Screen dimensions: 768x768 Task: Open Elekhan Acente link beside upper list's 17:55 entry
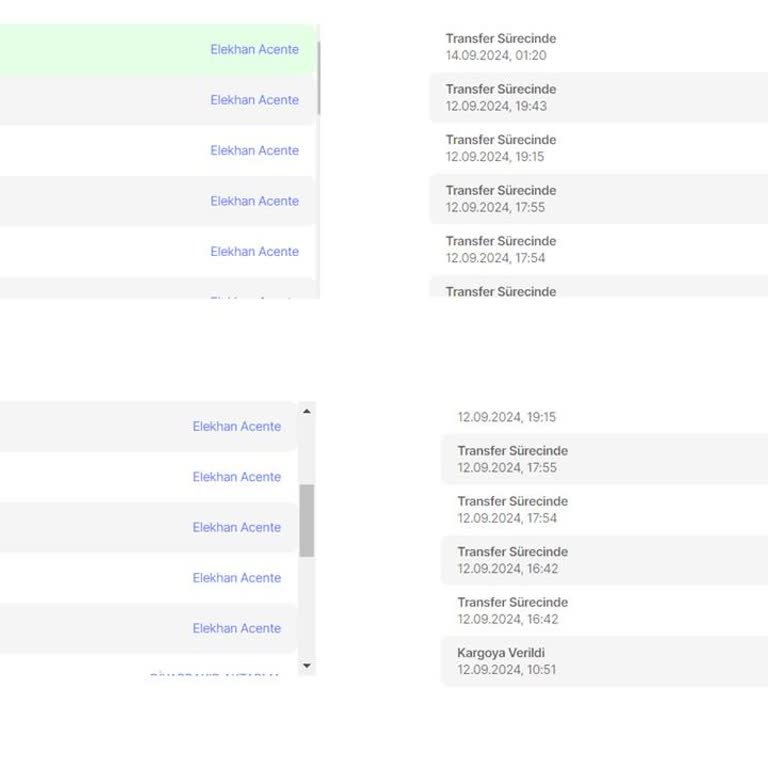coord(254,201)
